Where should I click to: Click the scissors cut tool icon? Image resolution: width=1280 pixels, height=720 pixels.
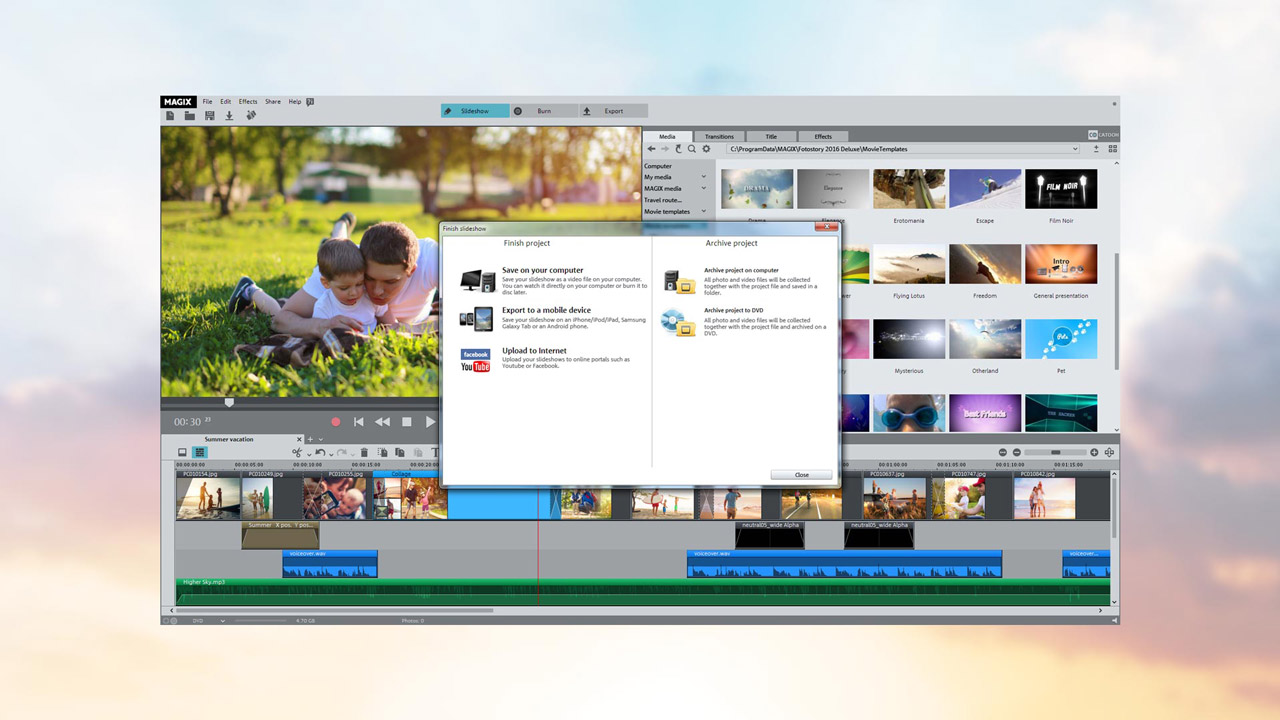tap(297, 453)
